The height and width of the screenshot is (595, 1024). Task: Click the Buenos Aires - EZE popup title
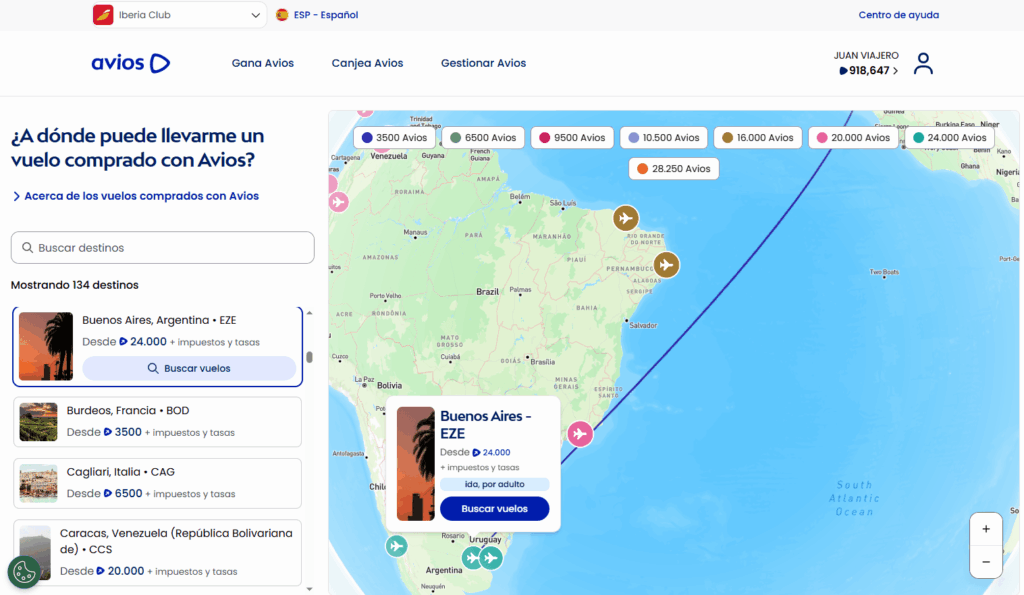[485, 425]
